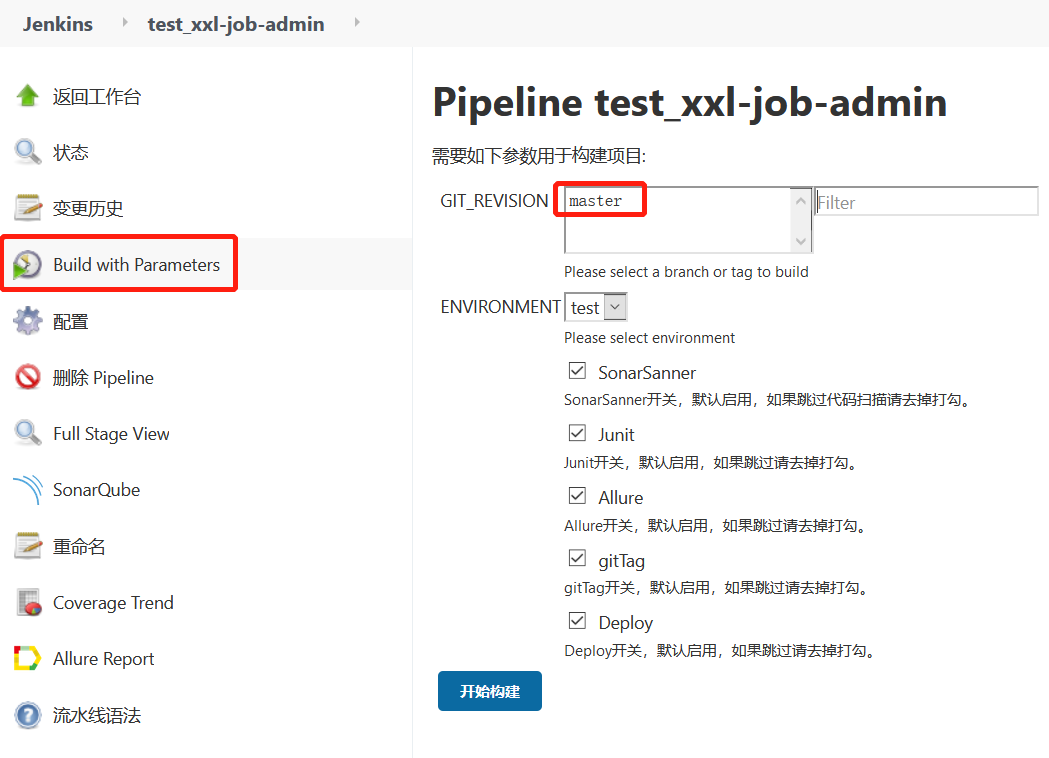The width and height of the screenshot is (1049, 758).
Task: Click the SonarQube wave icon
Action: 27,490
